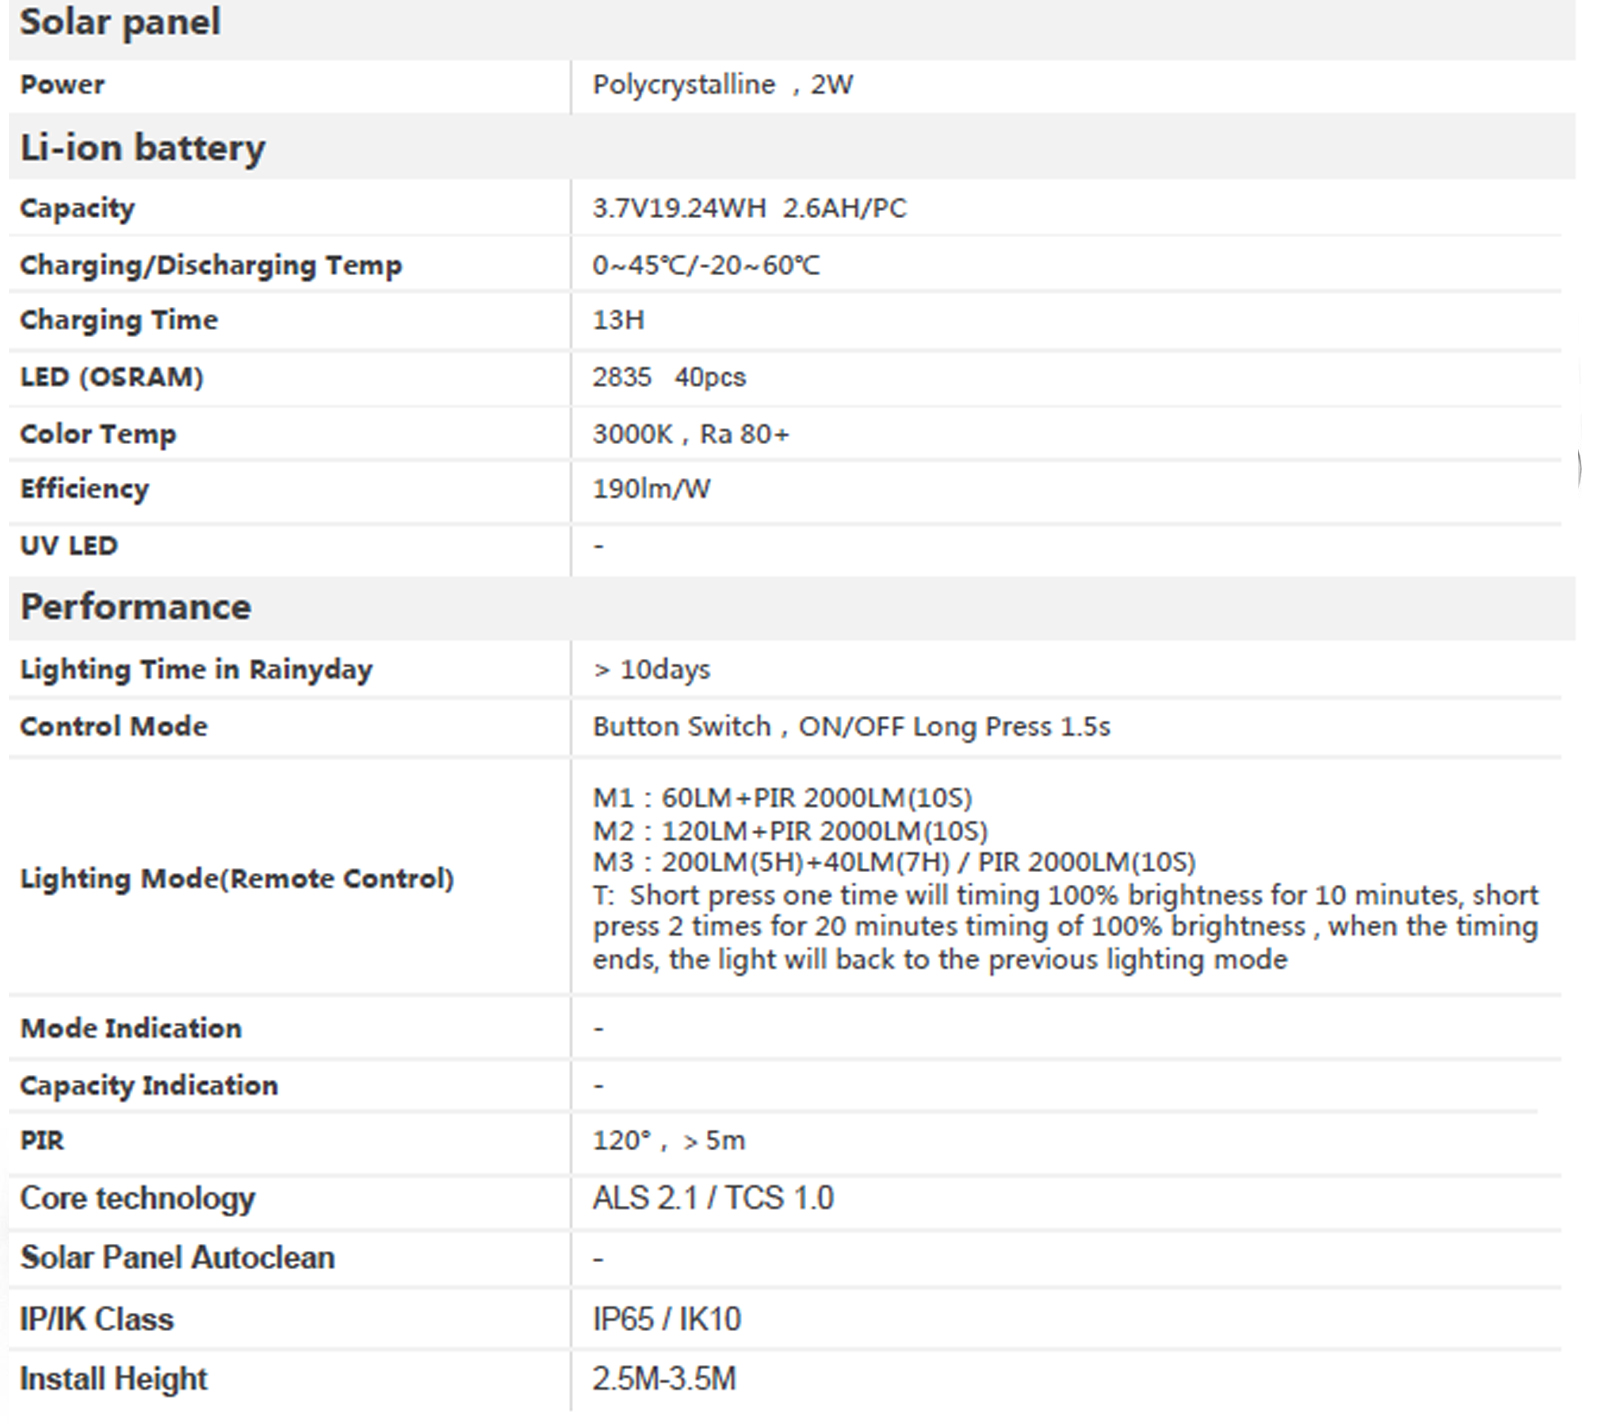Select the 'Button Switch , ON/OFF Long Press 1.5s' value
Viewport: 1606px width, 1426px height.
[x=851, y=727]
